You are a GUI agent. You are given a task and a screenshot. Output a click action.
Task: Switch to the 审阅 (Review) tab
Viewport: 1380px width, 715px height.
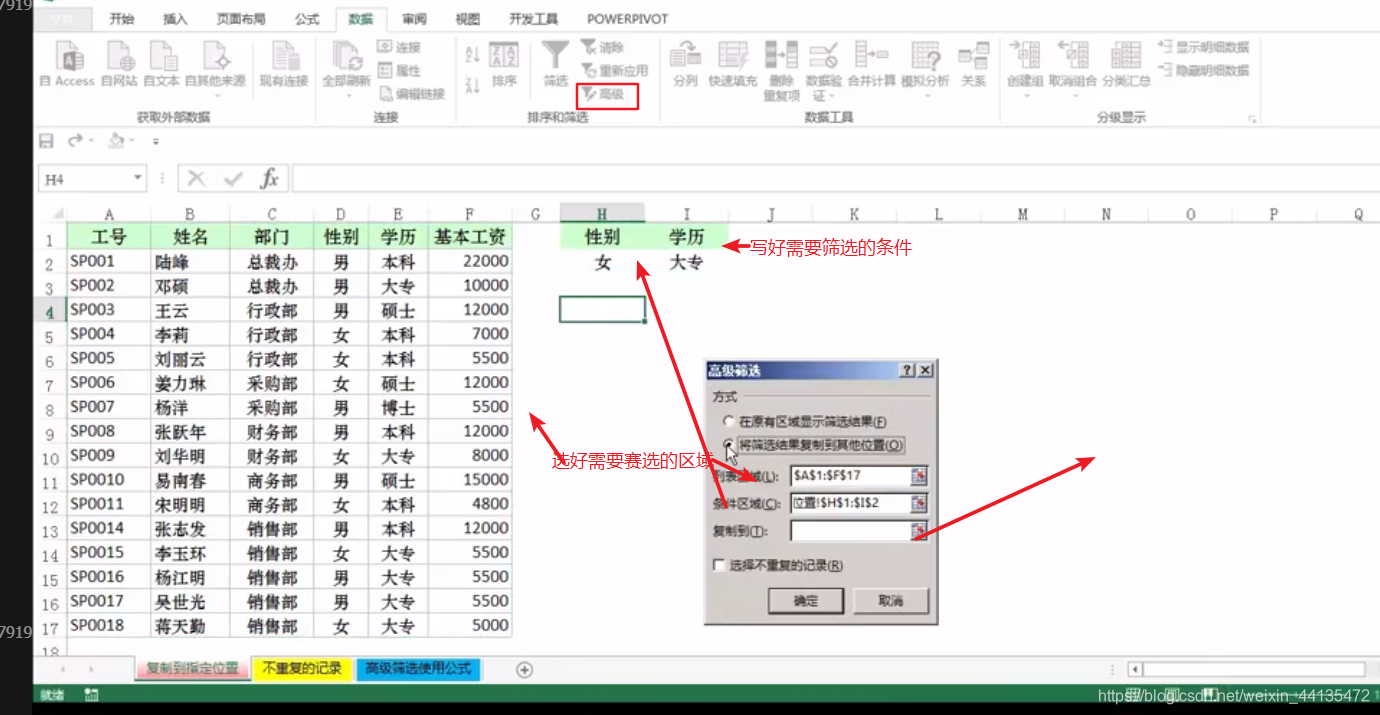click(x=415, y=19)
